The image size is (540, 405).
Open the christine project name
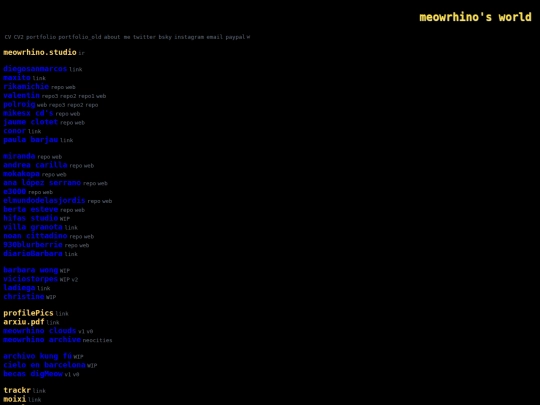(x=24, y=297)
